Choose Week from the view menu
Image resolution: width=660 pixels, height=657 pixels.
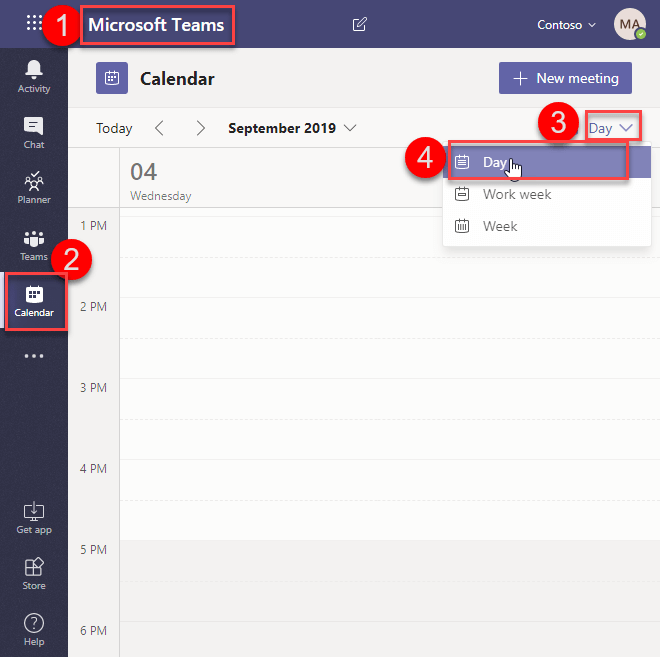499,226
